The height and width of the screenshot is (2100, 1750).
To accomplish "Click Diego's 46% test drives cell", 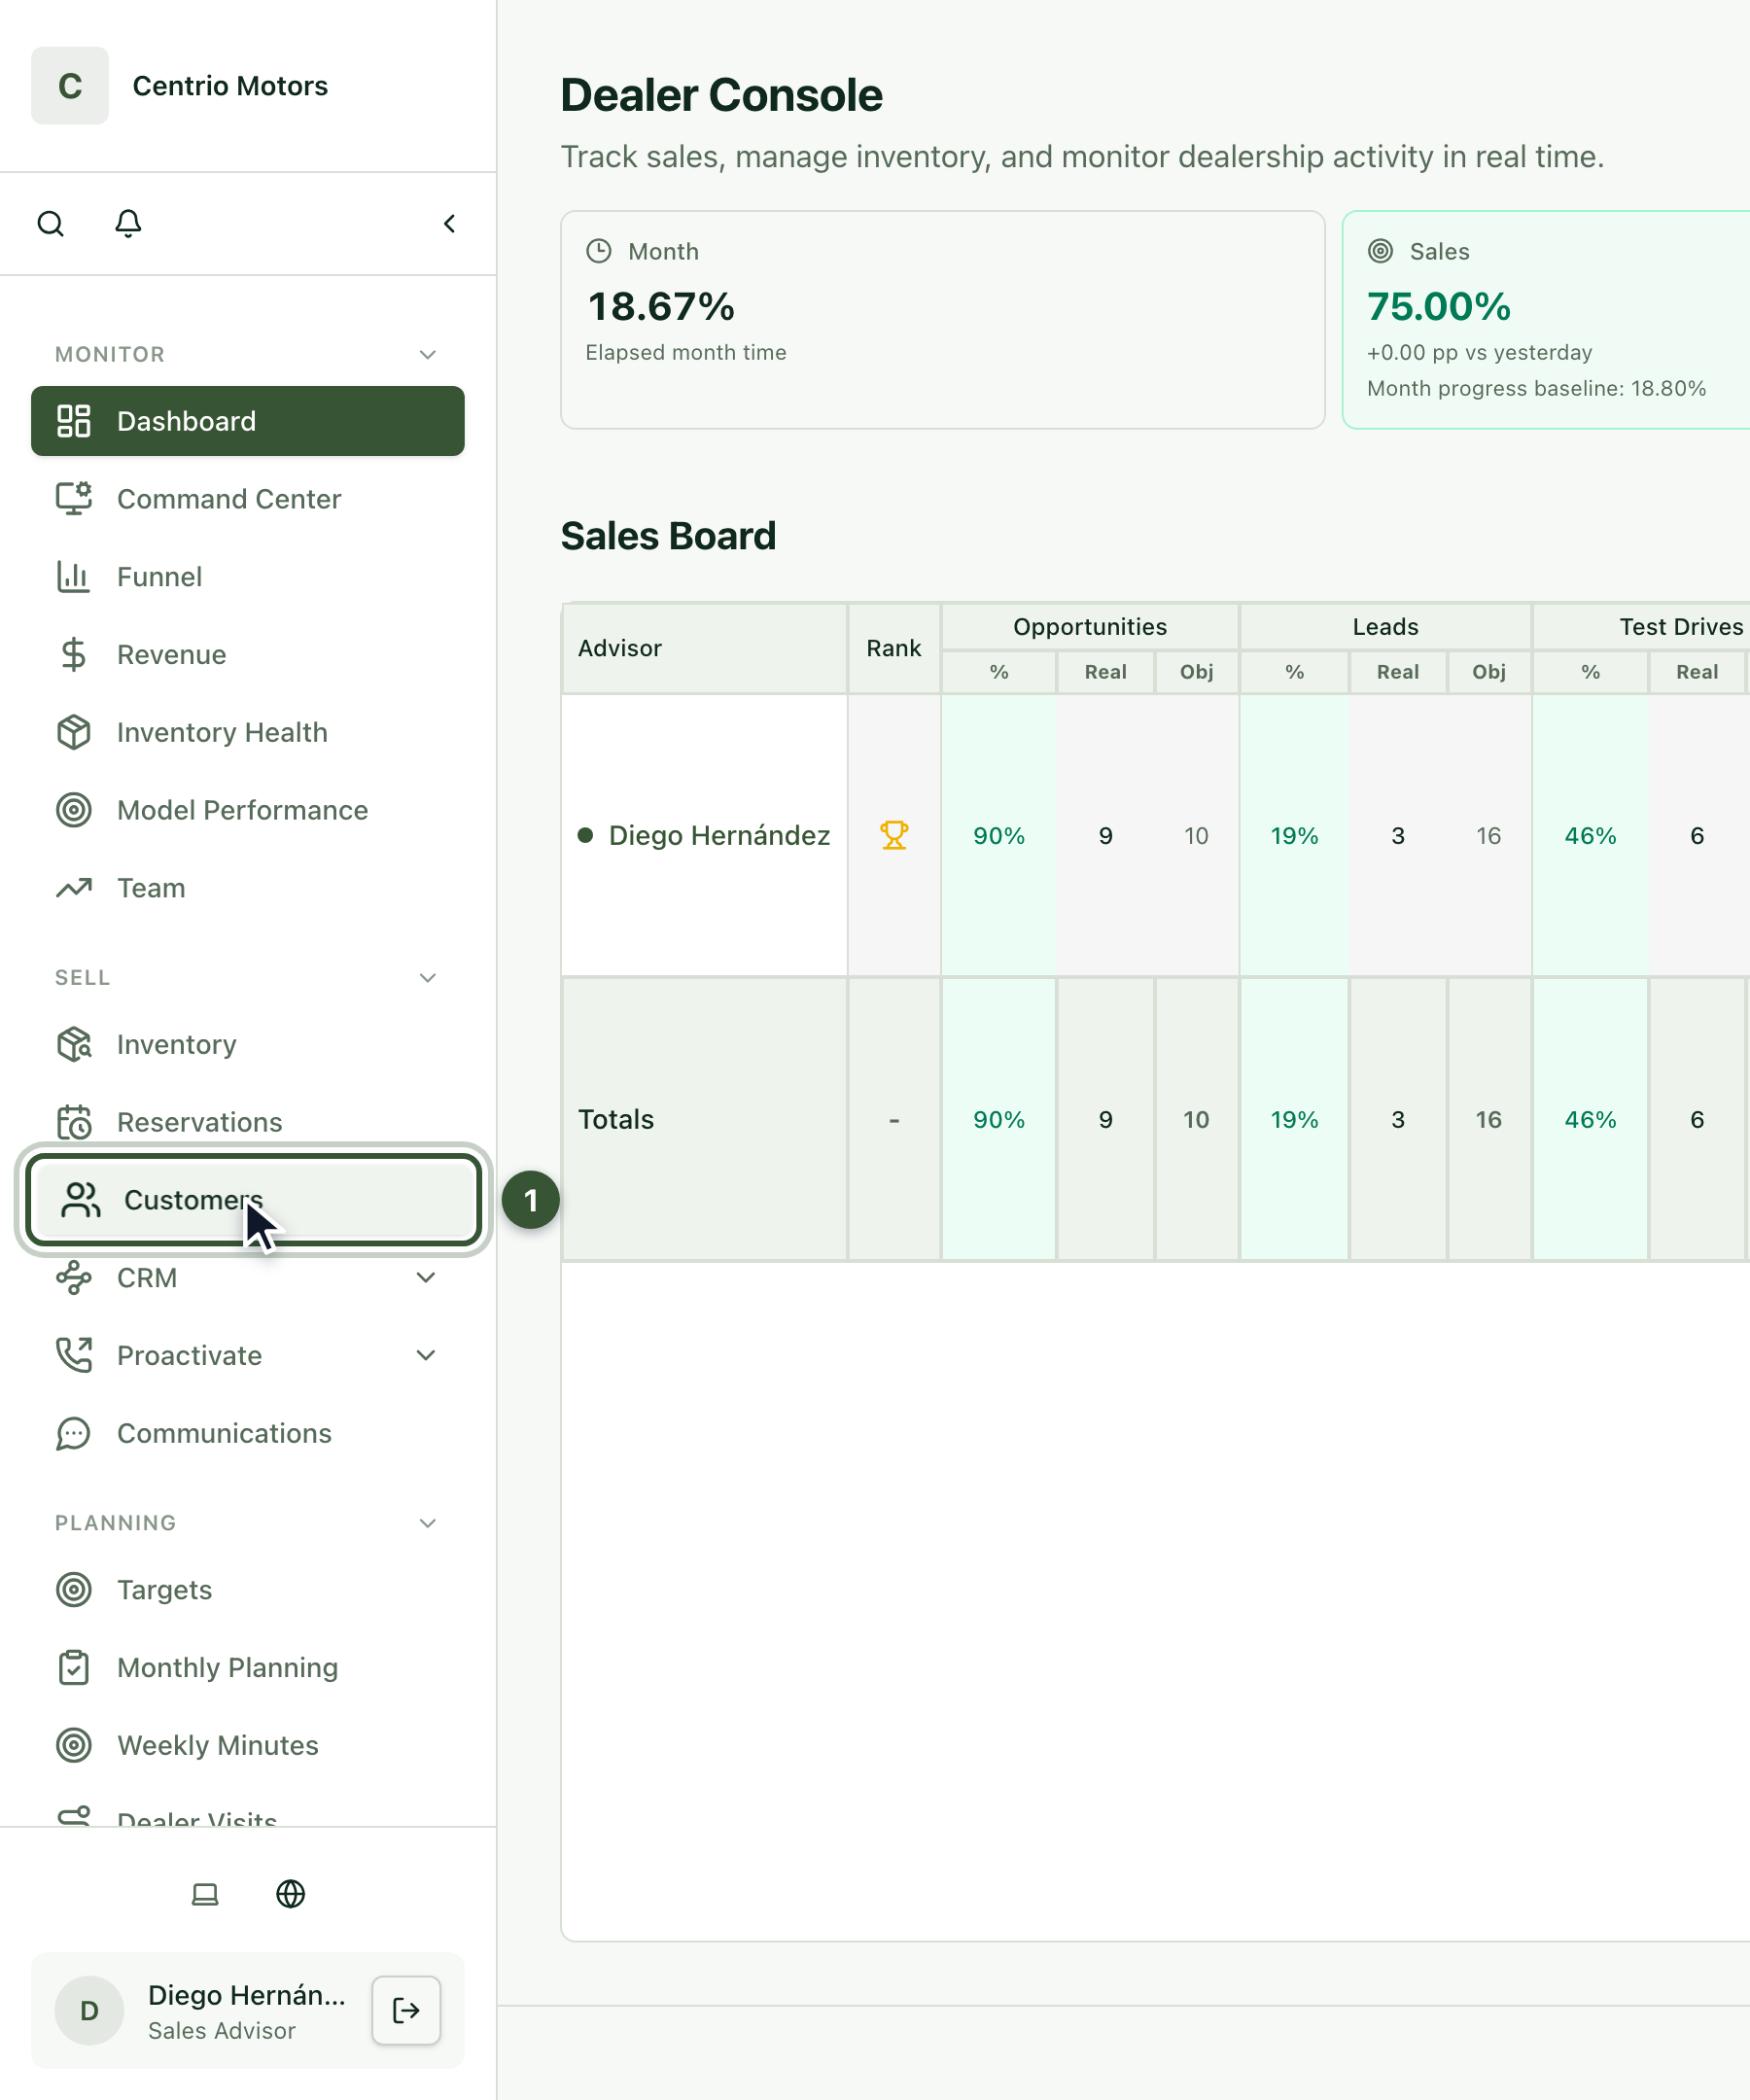I will pyautogui.click(x=1591, y=836).
